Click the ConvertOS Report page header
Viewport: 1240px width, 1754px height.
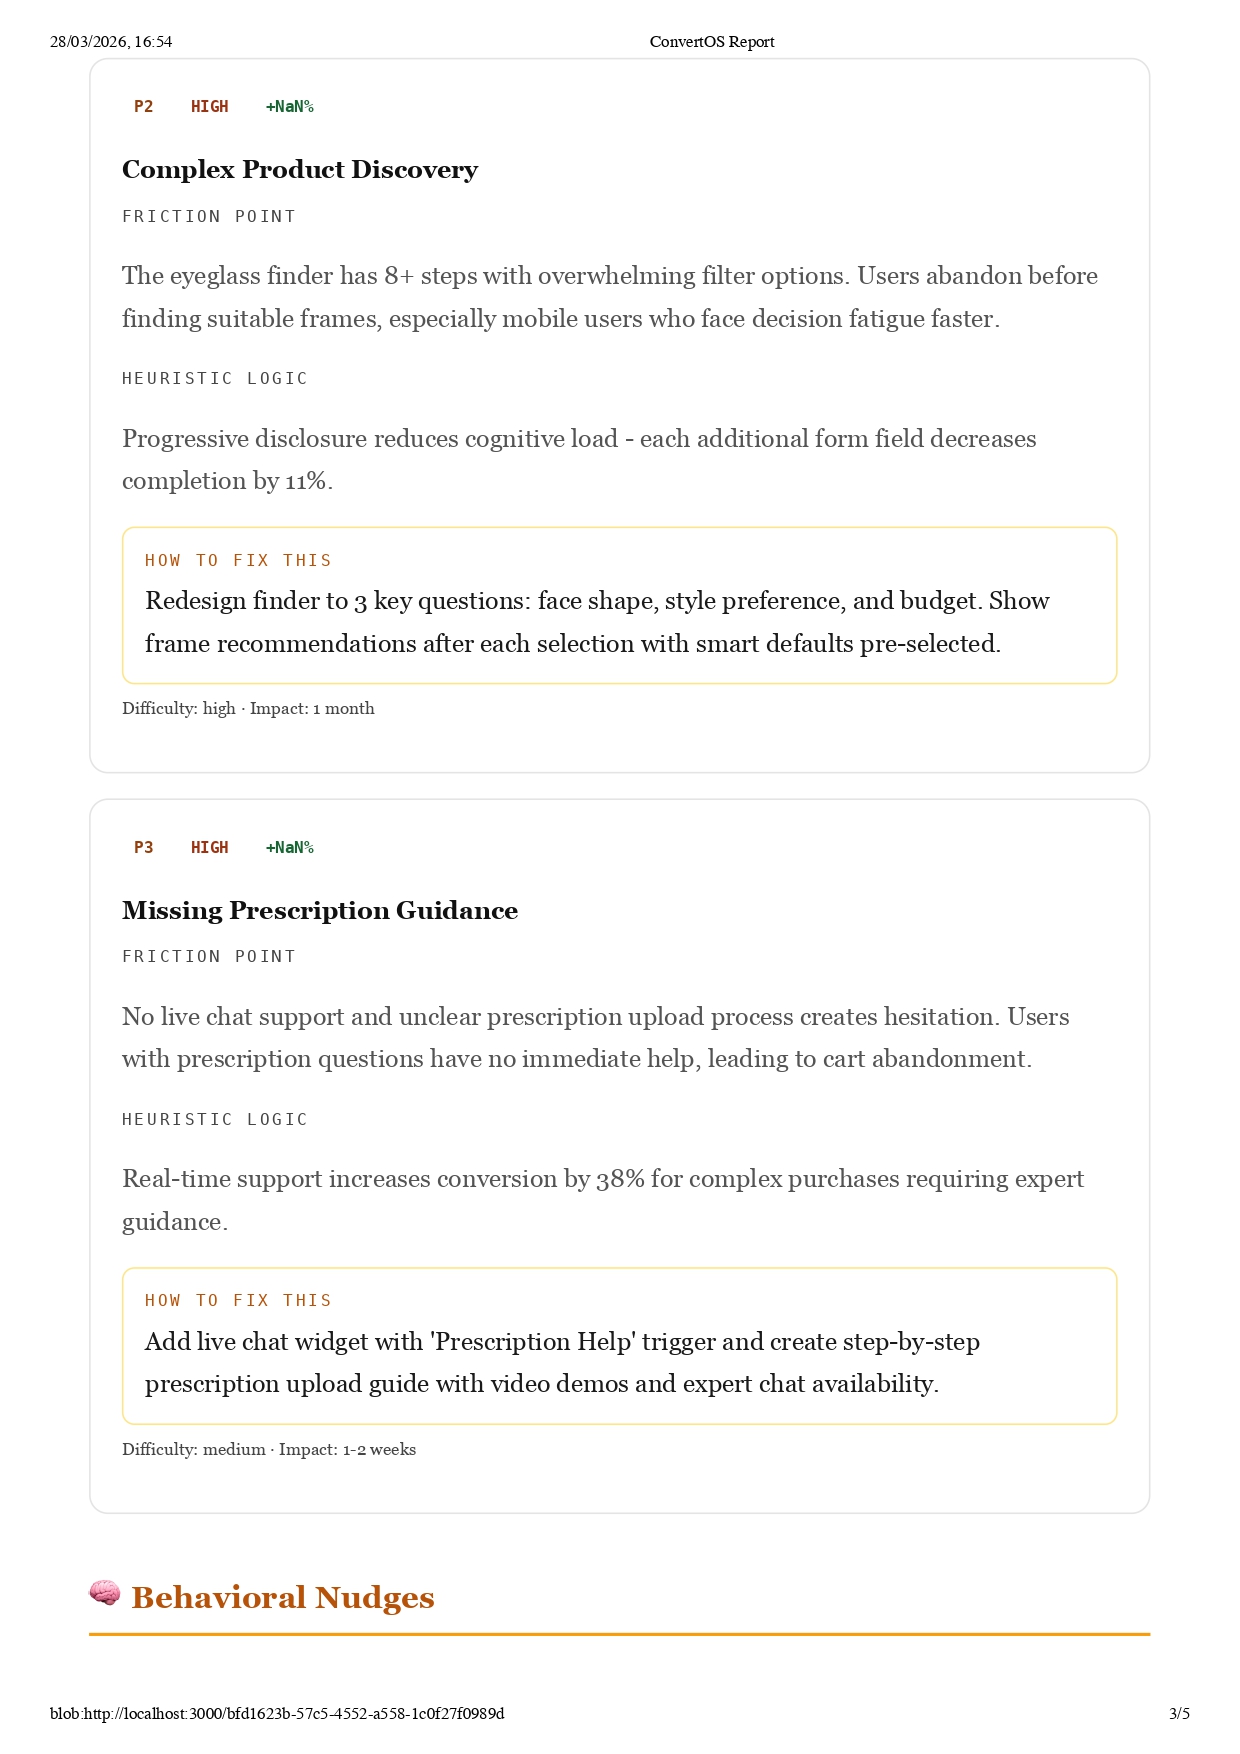pos(712,42)
